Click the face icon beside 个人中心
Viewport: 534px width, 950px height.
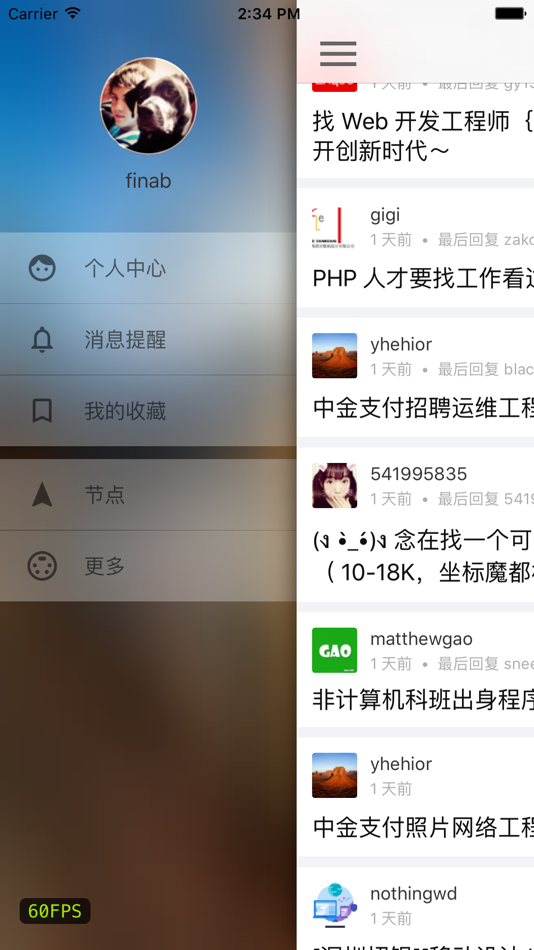pos(42,268)
